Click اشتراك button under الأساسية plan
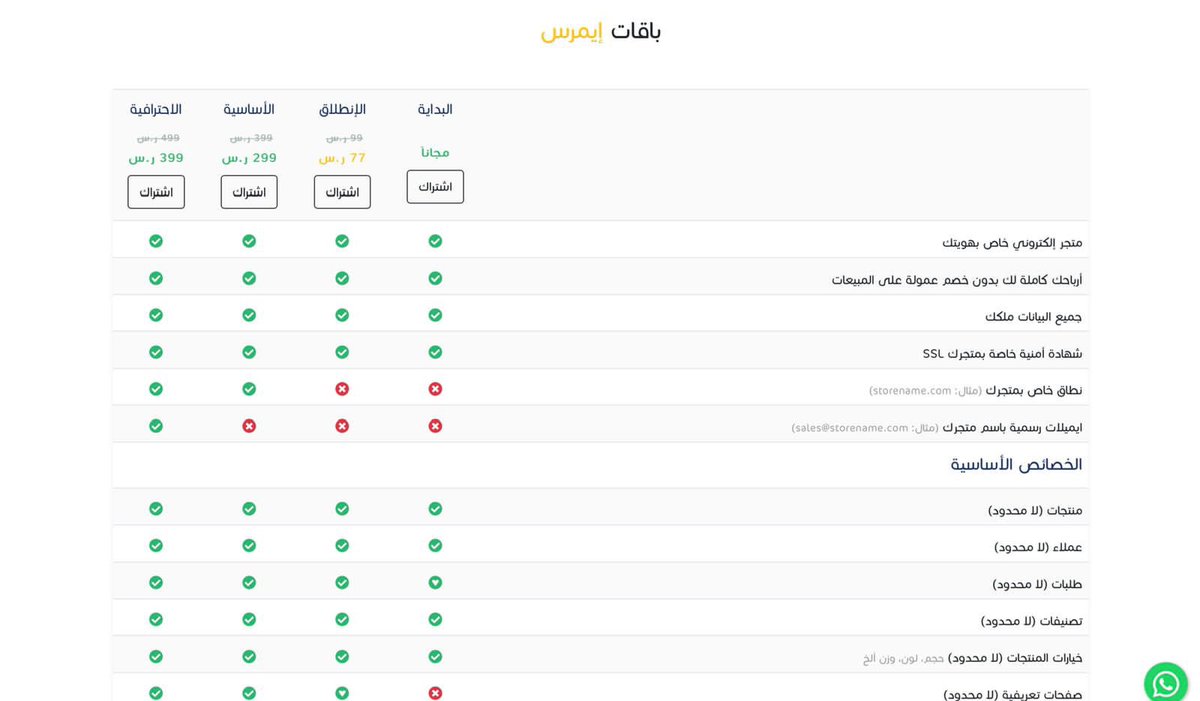The height and width of the screenshot is (701, 1200). click(249, 192)
